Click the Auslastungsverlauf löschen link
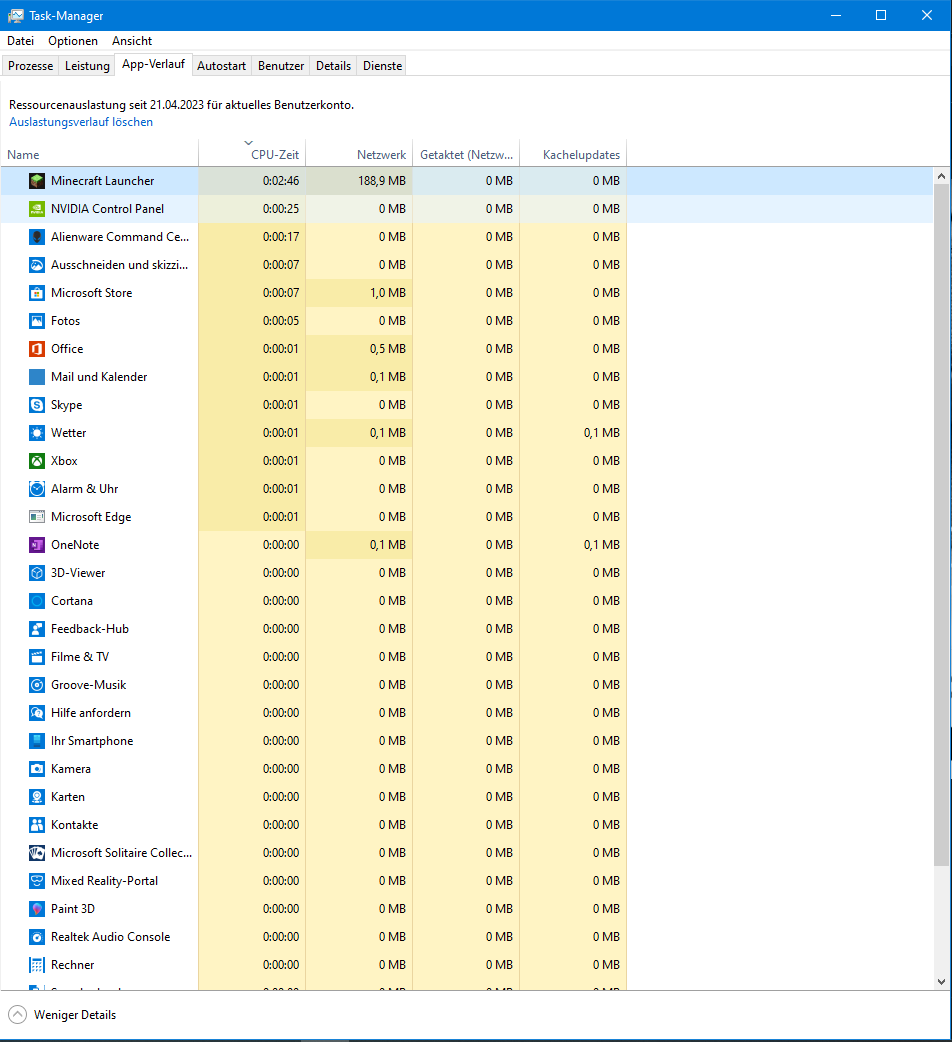Screen dimensions: 952x1042 [x=81, y=122]
